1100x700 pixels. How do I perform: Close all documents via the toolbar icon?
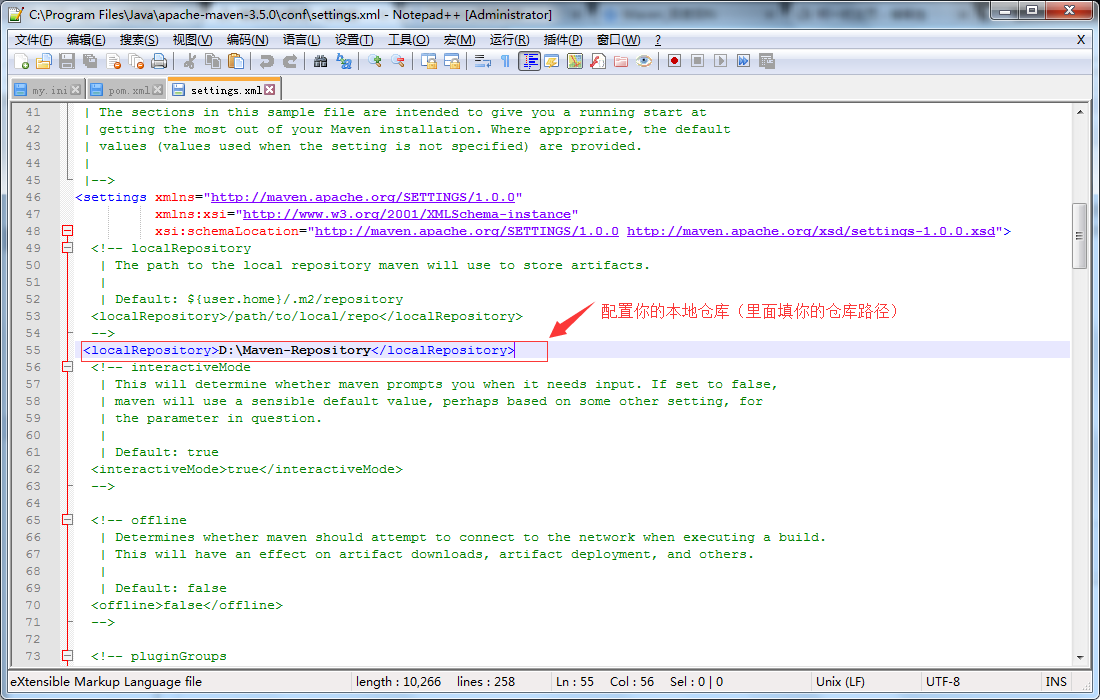click(136, 62)
